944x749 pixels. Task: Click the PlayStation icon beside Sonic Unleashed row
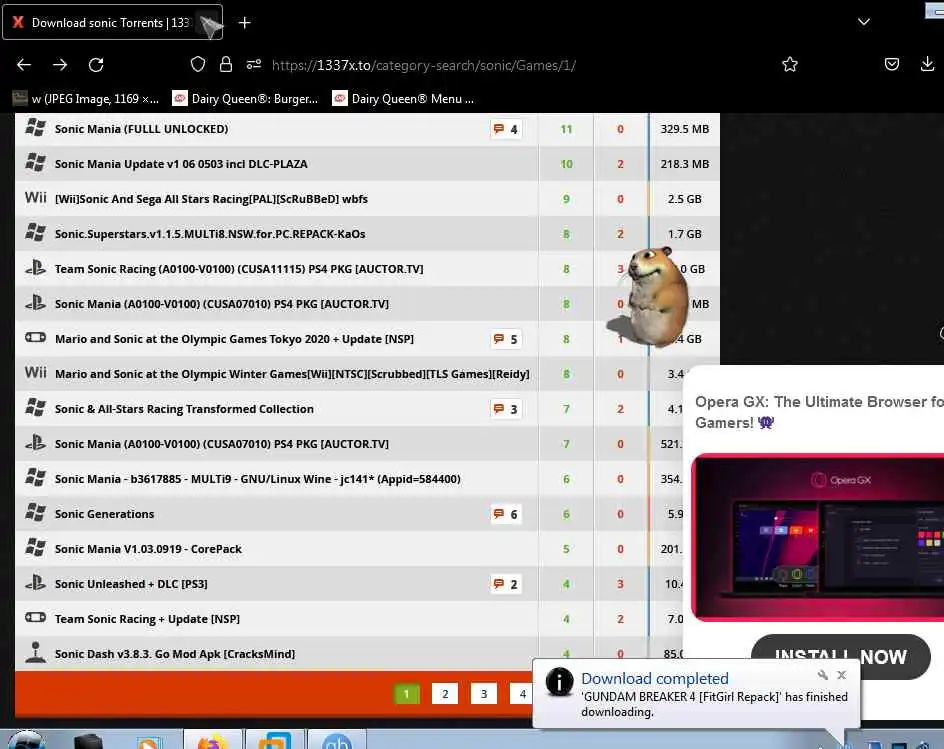click(36, 583)
